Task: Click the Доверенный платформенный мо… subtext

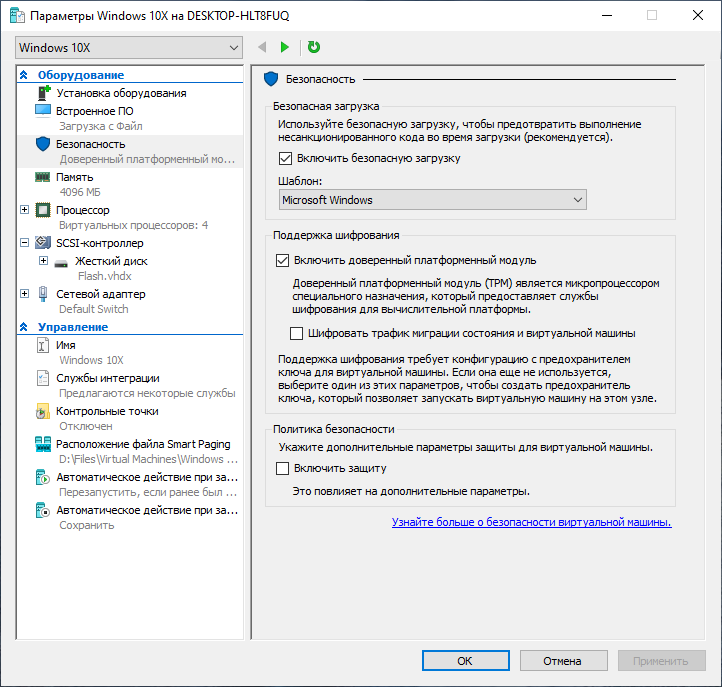Action: [147, 159]
